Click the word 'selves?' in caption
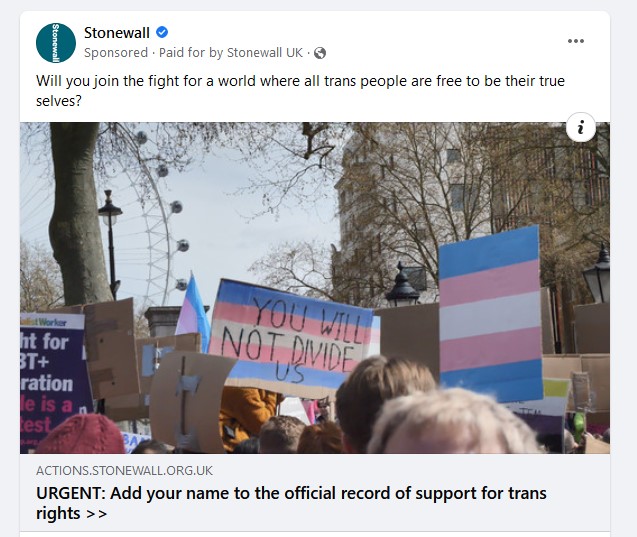This screenshot has width=637, height=537. [x=59, y=101]
